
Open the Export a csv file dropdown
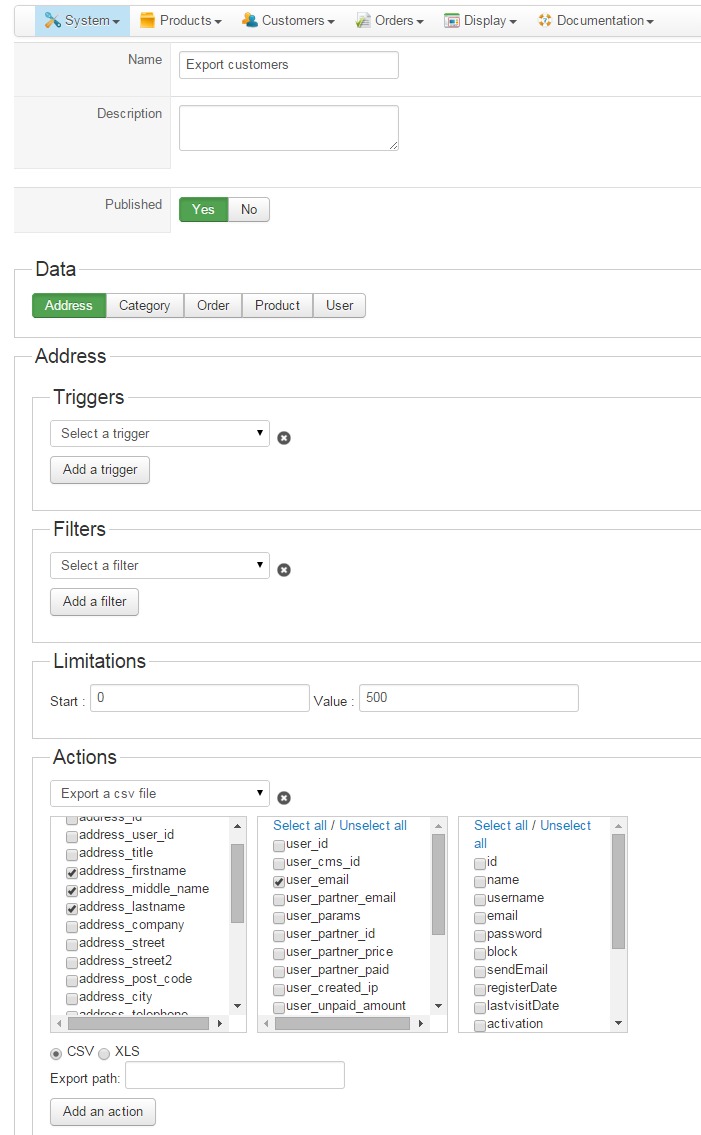[160, 793]
